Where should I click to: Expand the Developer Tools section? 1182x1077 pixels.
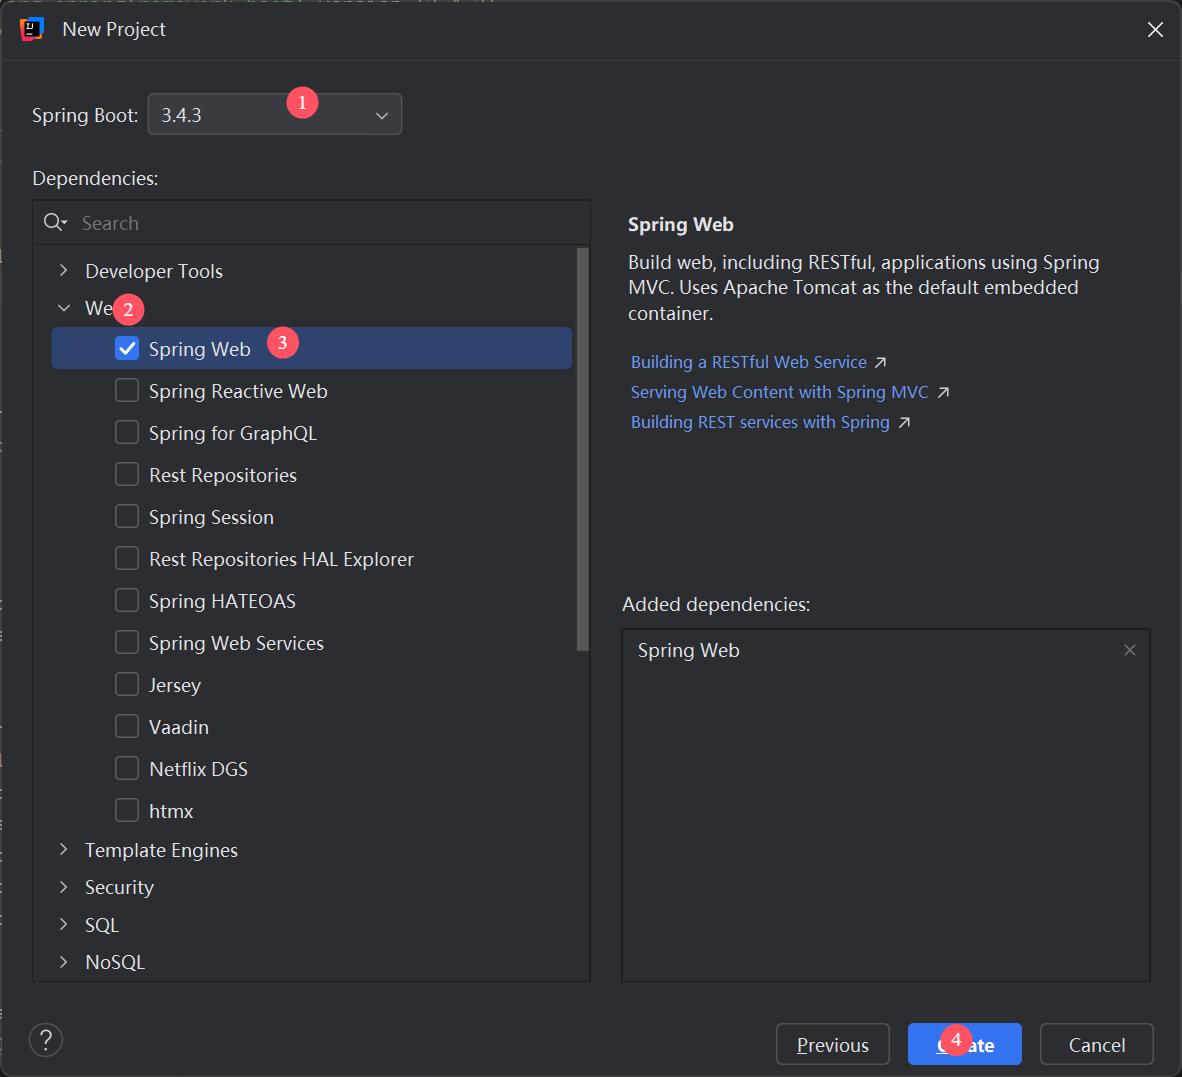(x=63, y=270)
